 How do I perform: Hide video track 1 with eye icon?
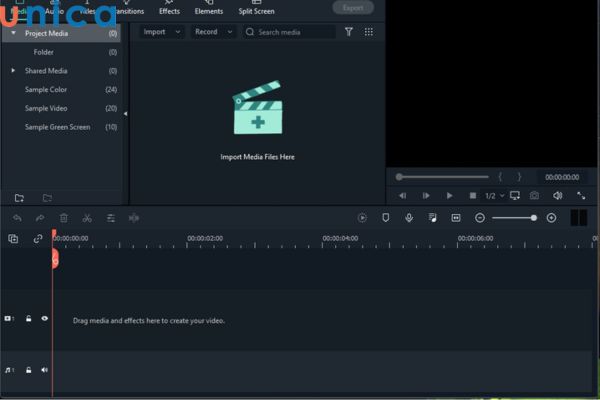[x=44, y=318]
